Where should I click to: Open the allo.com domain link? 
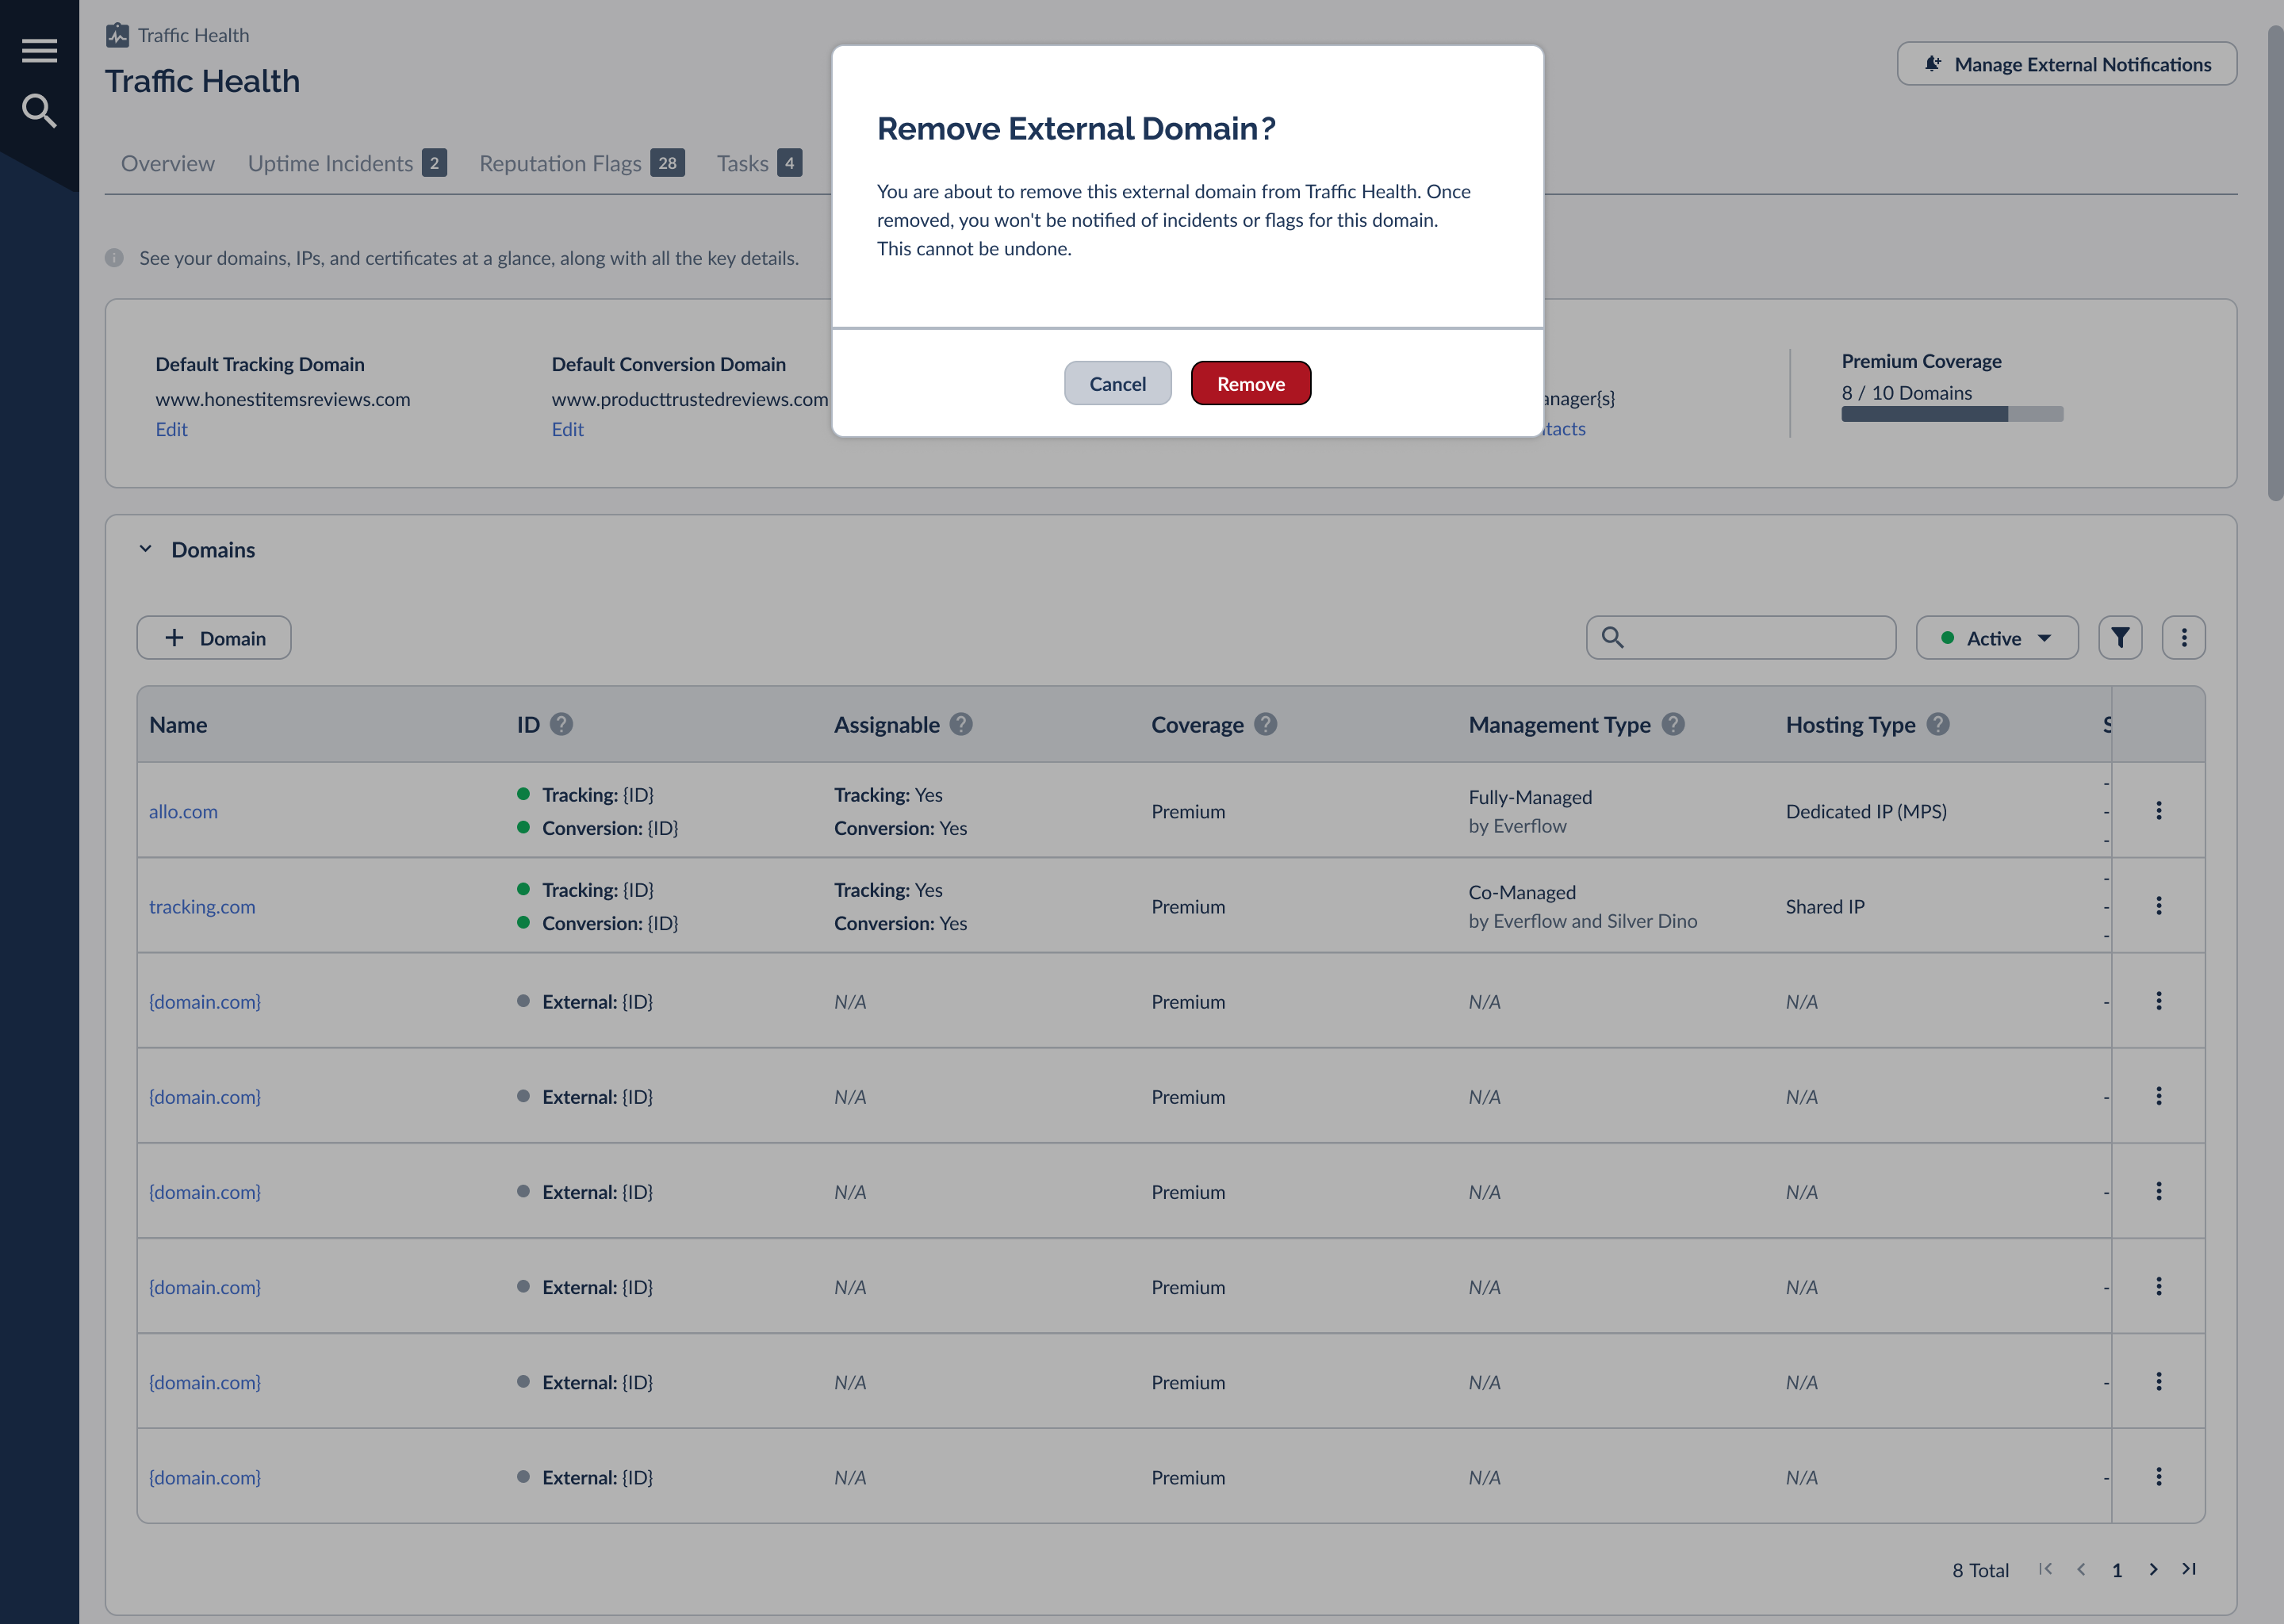coord(183,811)
